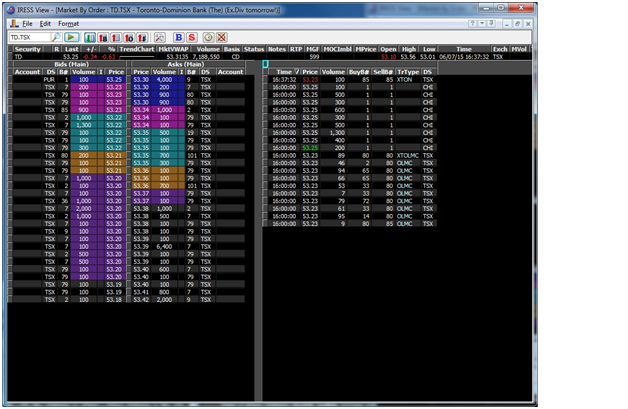Open the File menu
This screenshot has width=628, height=409.
pos(27,24)
